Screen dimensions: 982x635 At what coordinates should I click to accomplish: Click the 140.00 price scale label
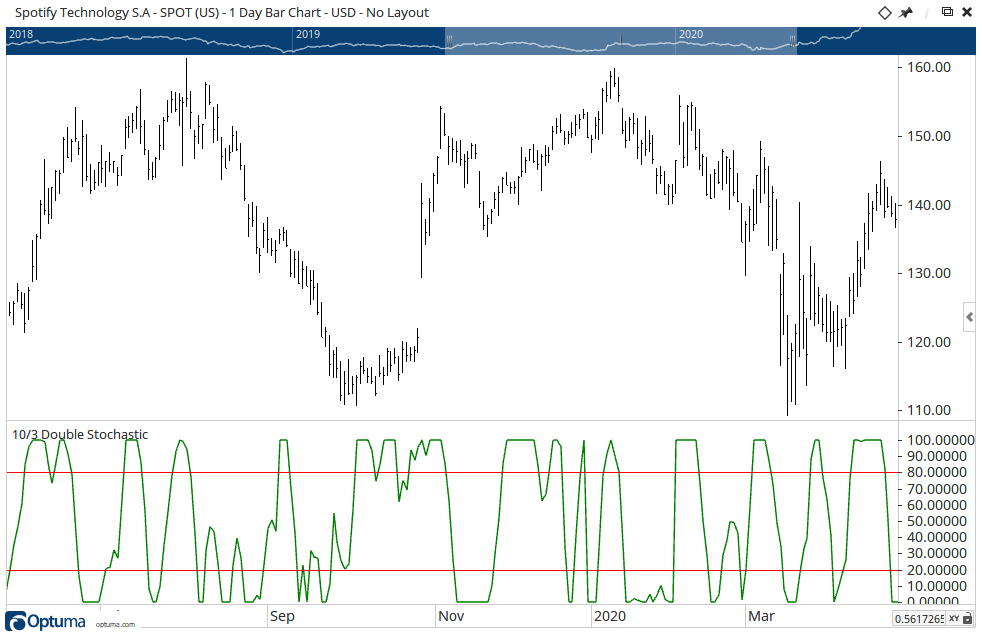[x=929, y=205]
